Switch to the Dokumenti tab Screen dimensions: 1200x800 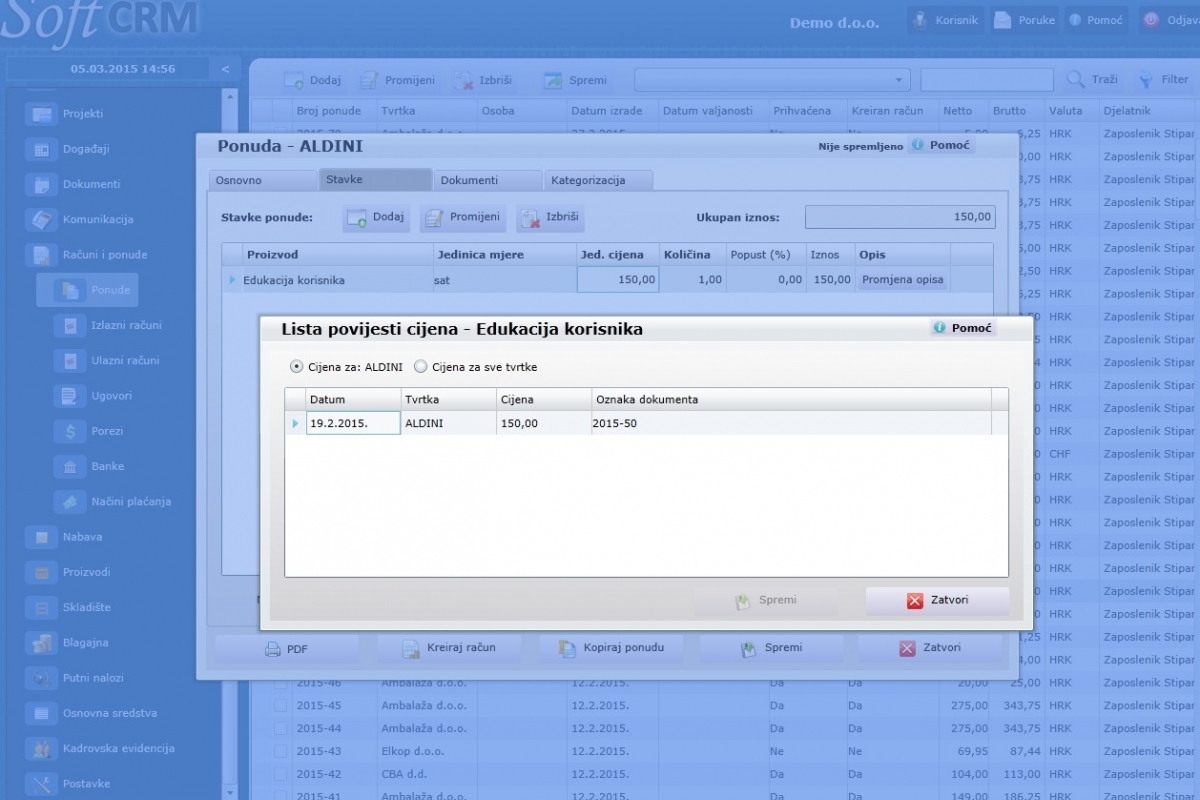coord(487,180)
